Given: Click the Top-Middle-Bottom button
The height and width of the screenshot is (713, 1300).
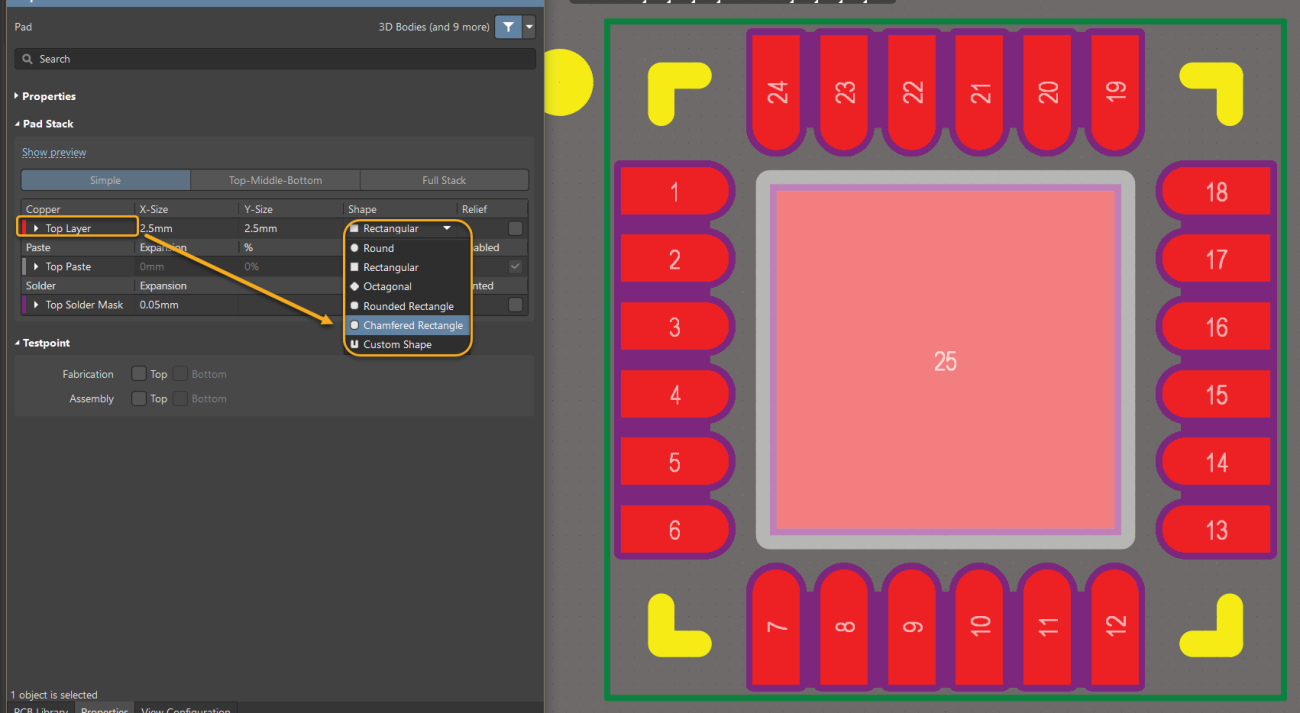Looking at the screenshot, I should pos(274,180).
